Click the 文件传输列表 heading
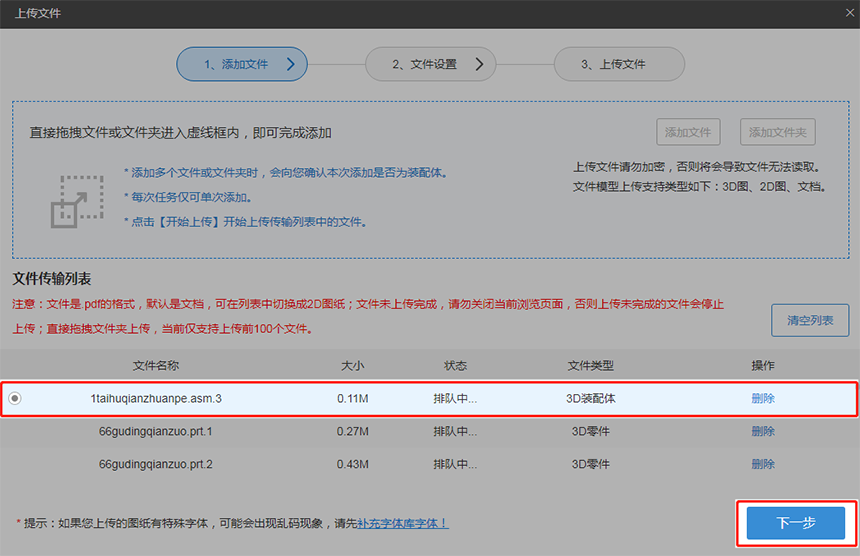This screenshot has width=860, height=556. (52, 279)
